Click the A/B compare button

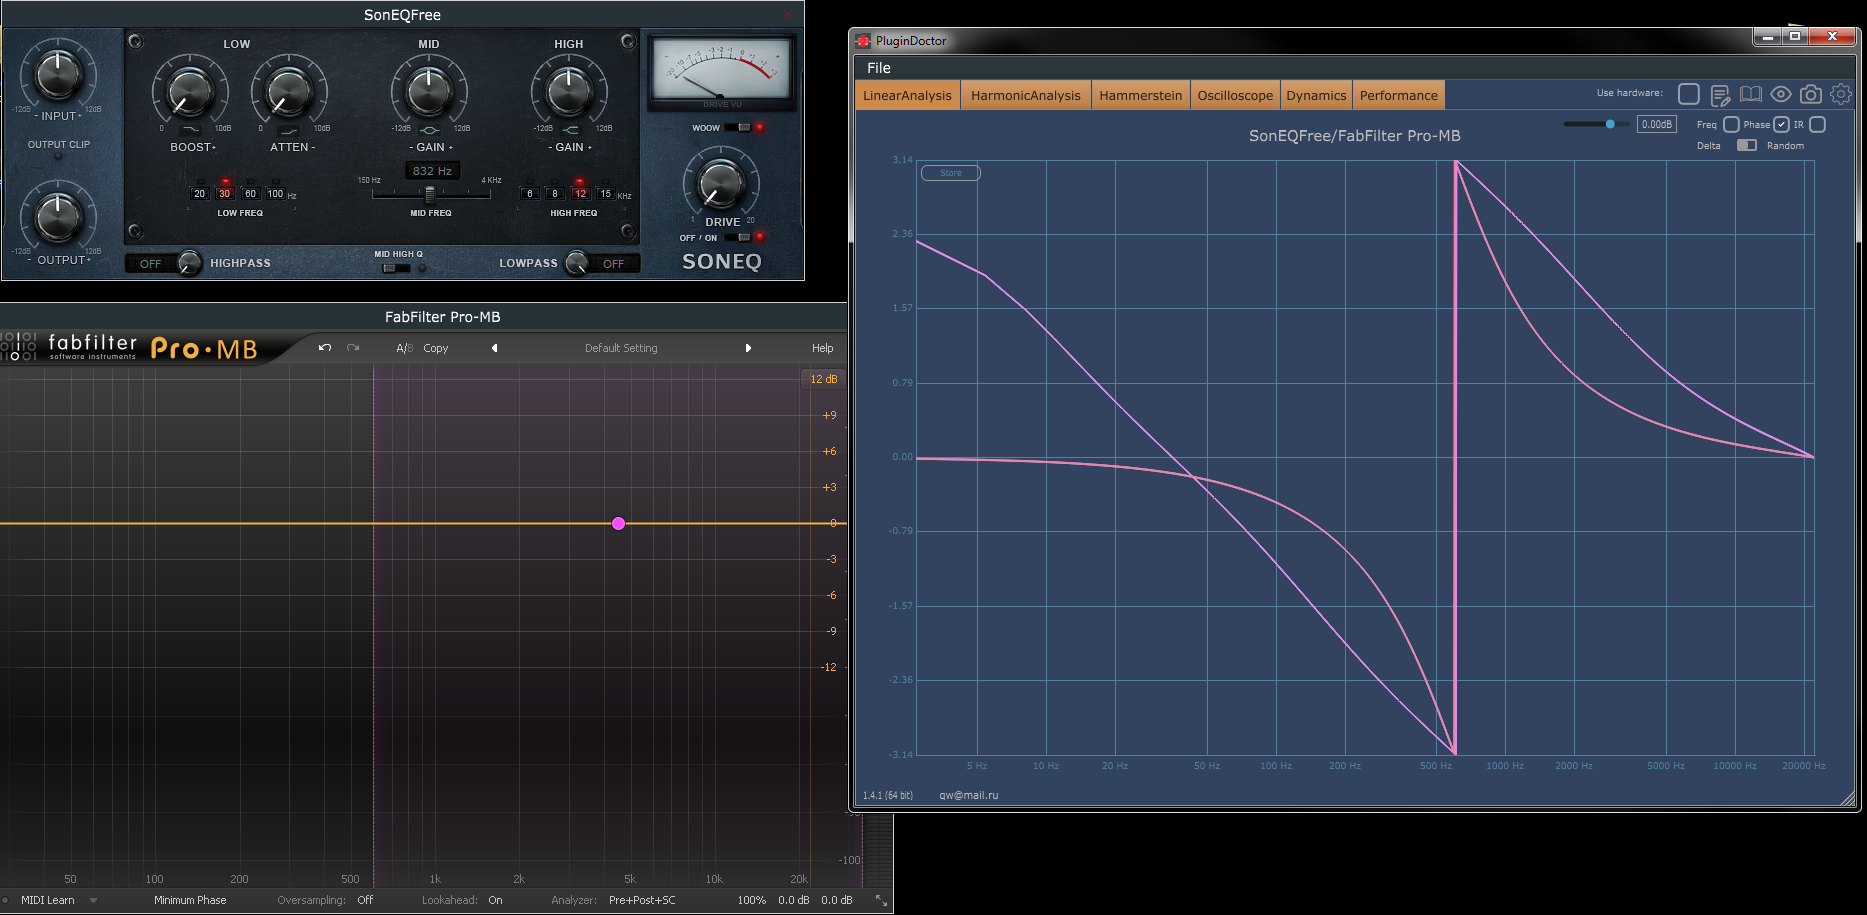click(x=404, y=348)
